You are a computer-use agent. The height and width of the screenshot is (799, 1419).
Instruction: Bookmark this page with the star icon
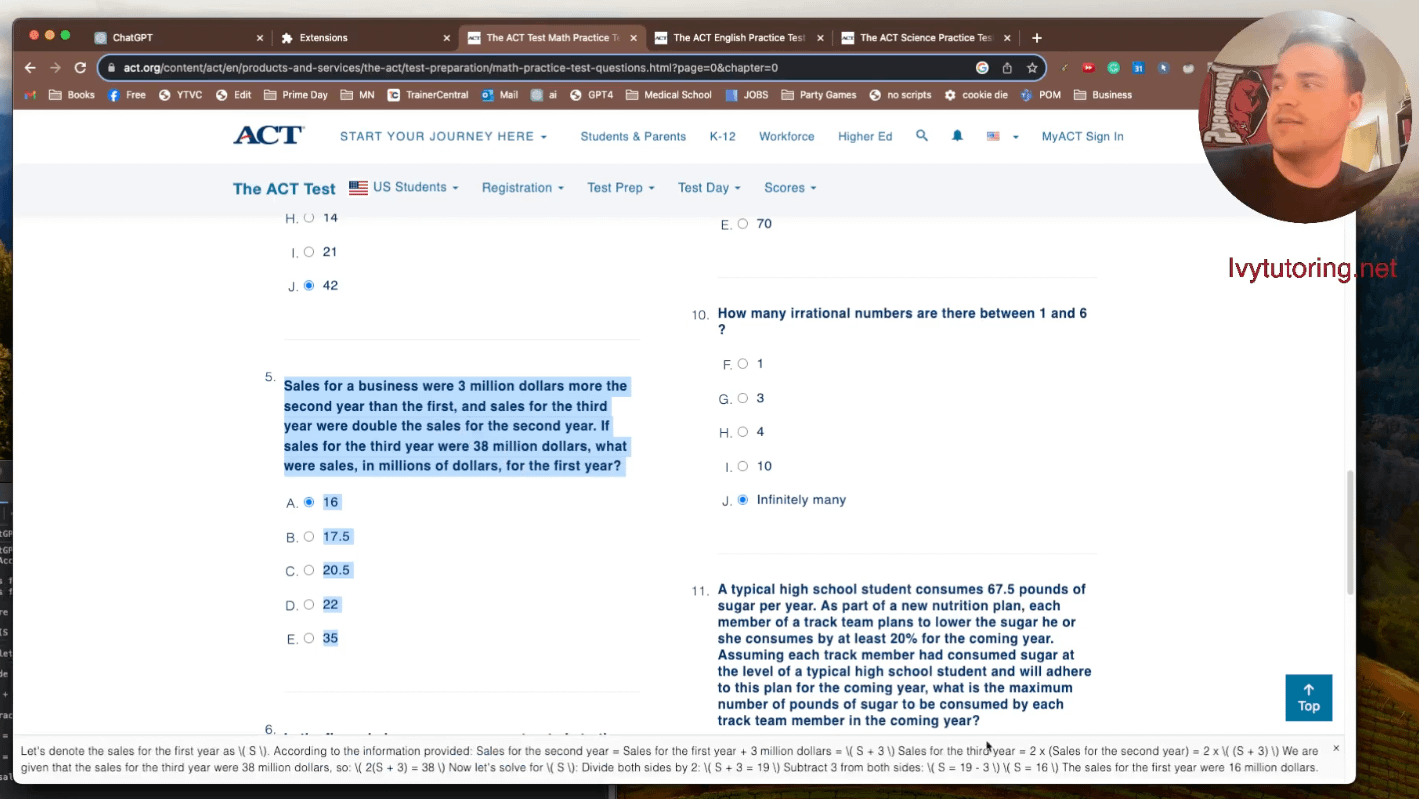tap(1031, 68)
